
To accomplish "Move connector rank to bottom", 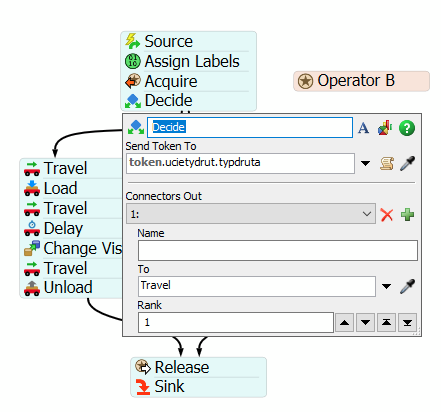I will point(407,322).
